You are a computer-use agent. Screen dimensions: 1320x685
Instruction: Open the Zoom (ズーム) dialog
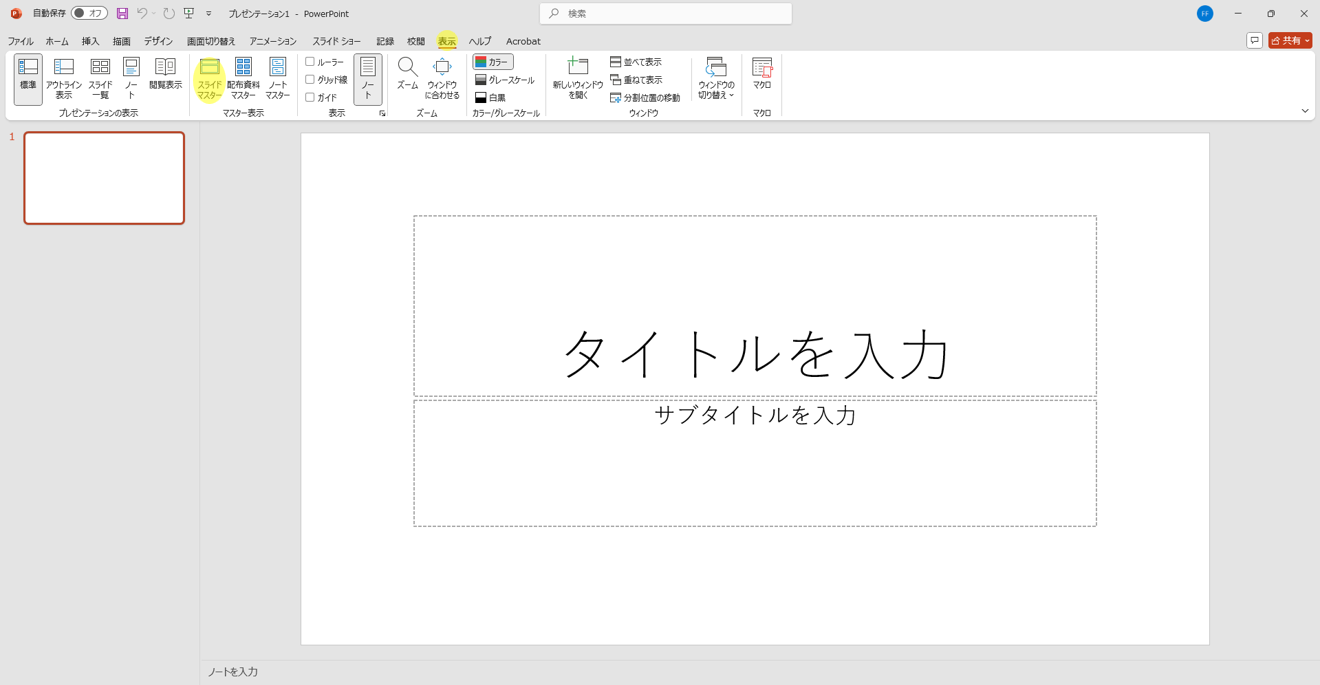pyautogui.click(x=407, y=74)
